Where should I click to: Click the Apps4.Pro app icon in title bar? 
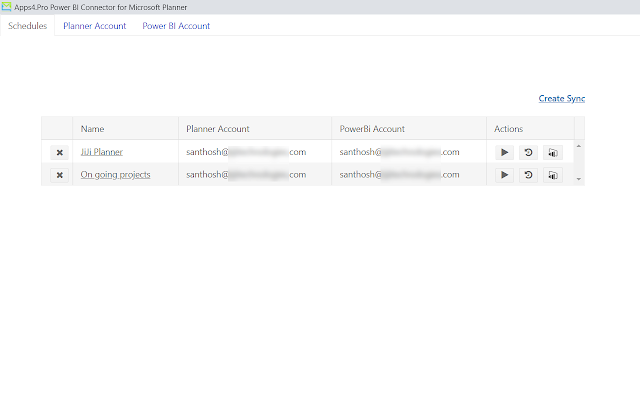pos(7,7)
